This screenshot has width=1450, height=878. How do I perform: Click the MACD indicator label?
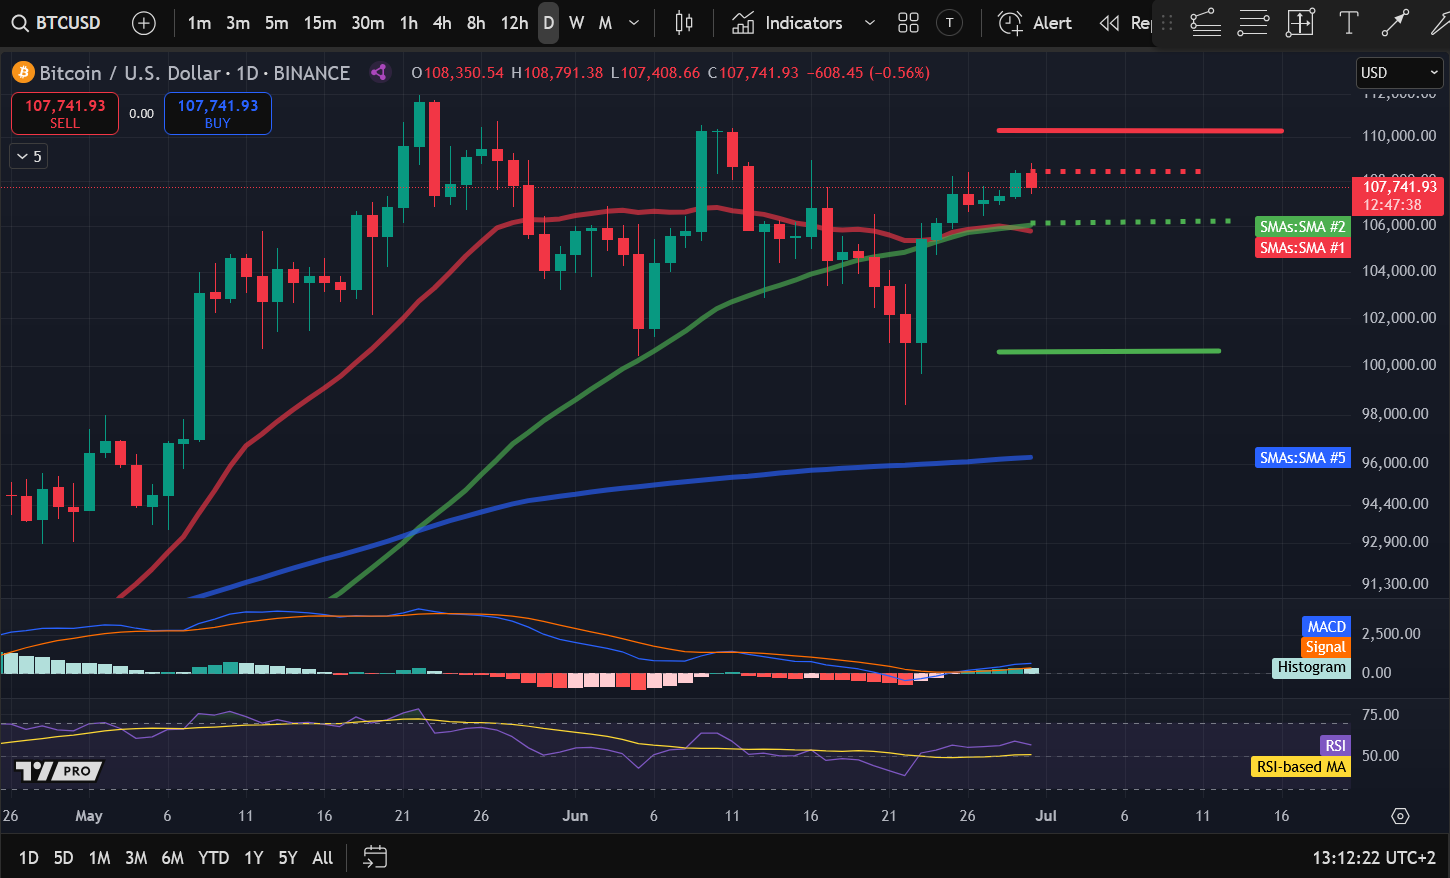(x=1326, y=626)
